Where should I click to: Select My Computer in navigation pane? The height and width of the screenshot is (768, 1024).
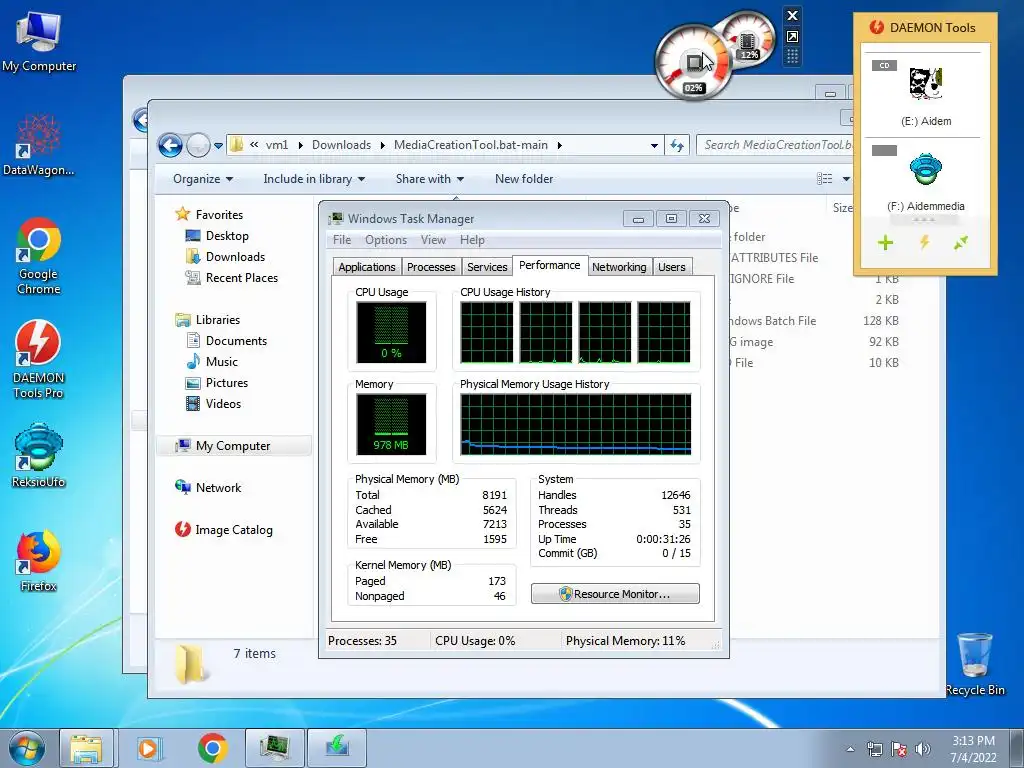[232, 445]
